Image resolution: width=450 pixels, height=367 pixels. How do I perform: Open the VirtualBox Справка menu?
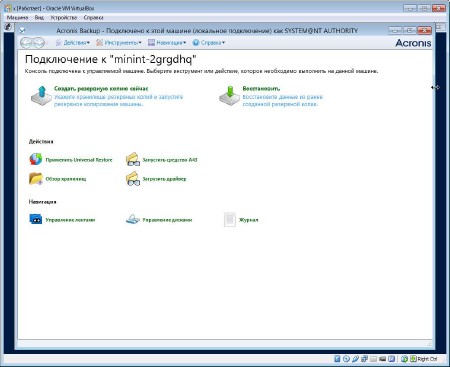(93, 18)
